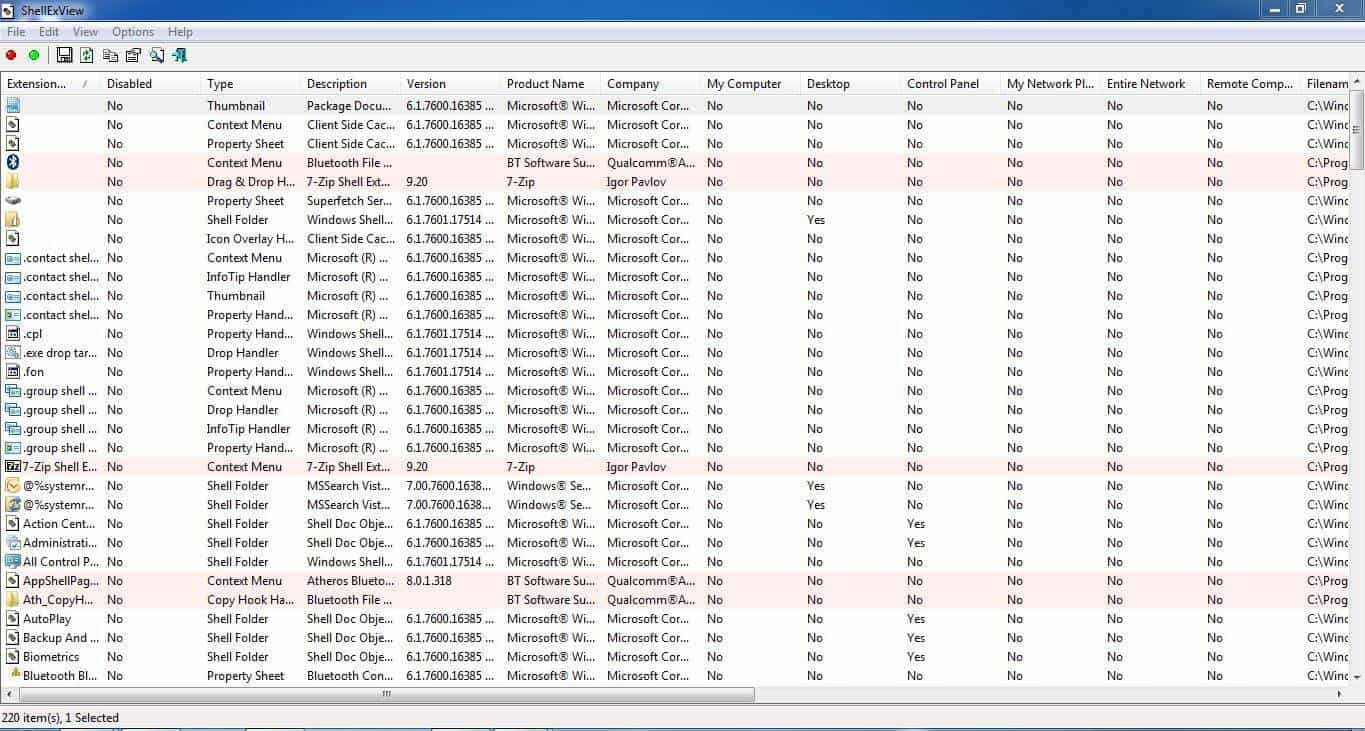Click the horizontal scrollbar right arrow
Image resolution: width=1365 pixels, height=731 pixels.
click(x=1341, y=694)
